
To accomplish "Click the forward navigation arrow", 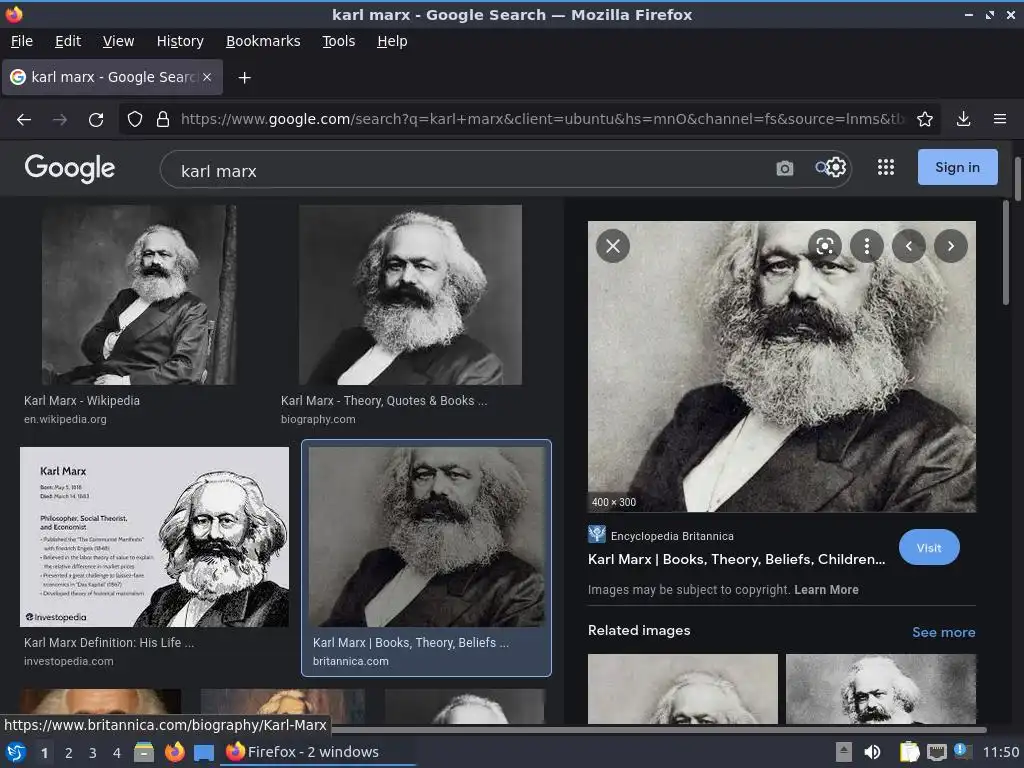I will tap(59, 120).
